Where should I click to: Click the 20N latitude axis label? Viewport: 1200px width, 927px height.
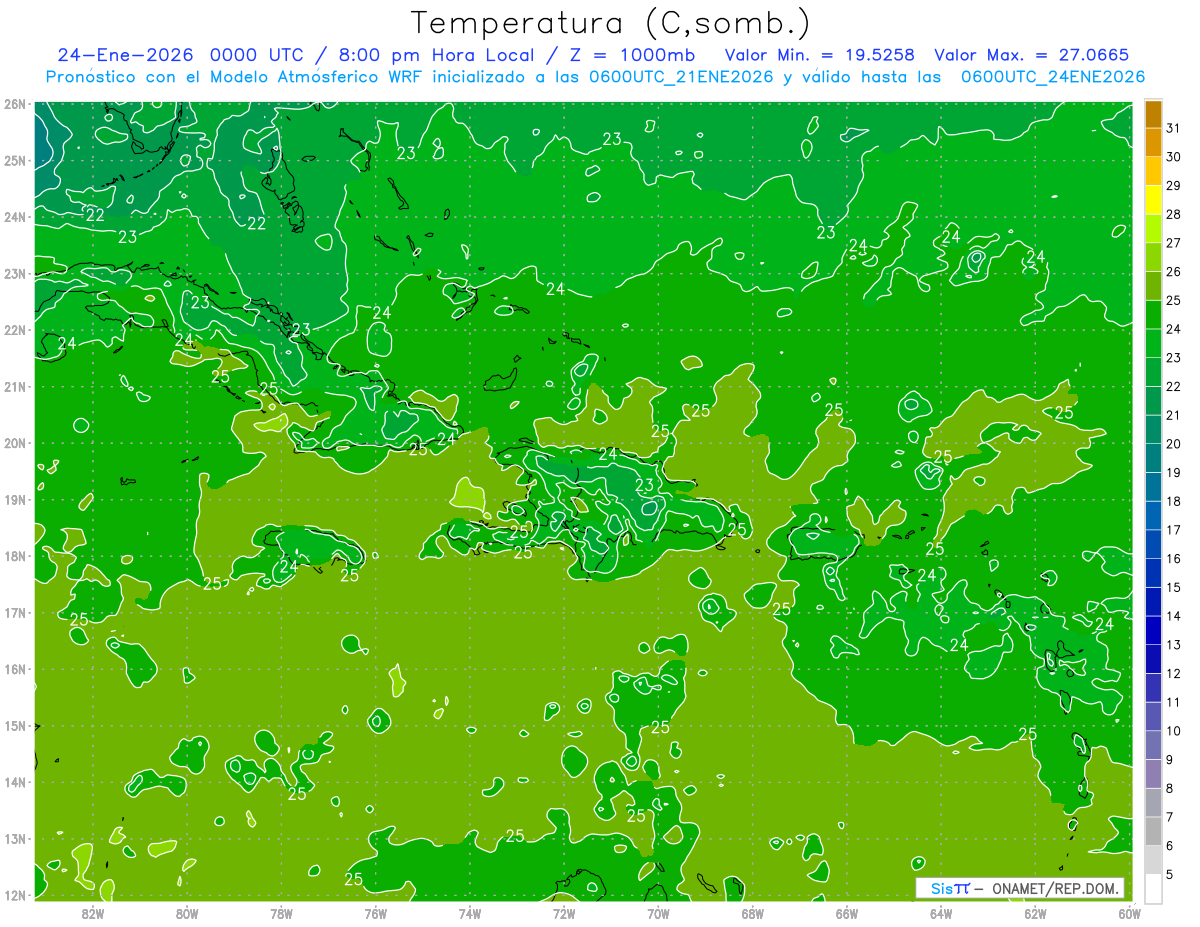click(x=14, y=443)
